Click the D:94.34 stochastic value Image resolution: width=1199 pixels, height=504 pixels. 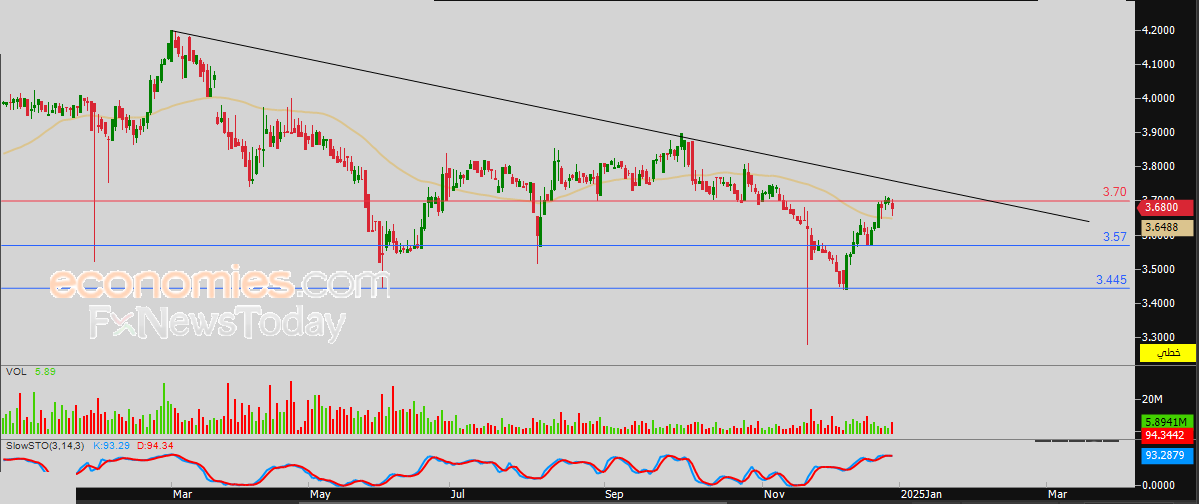point(155,445)
